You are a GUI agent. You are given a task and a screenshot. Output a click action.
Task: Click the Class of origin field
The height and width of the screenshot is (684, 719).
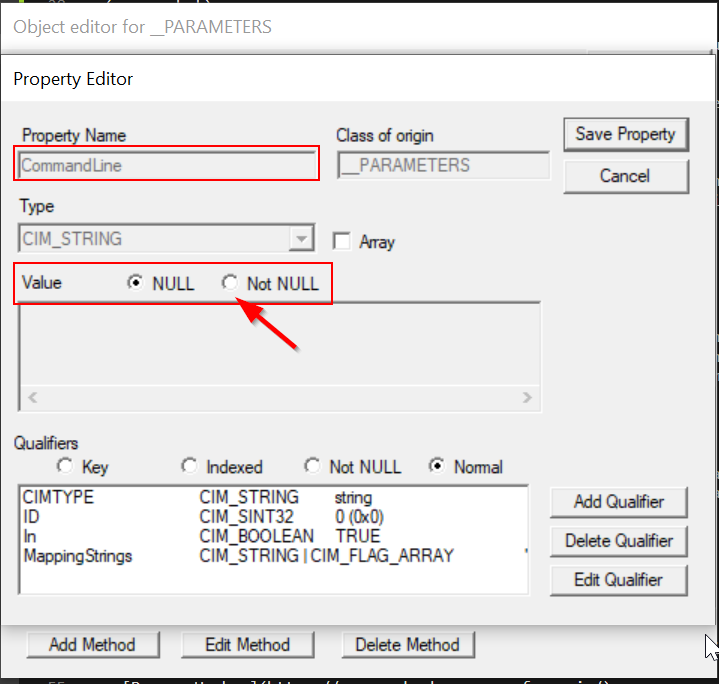click(x=443, y=165)
